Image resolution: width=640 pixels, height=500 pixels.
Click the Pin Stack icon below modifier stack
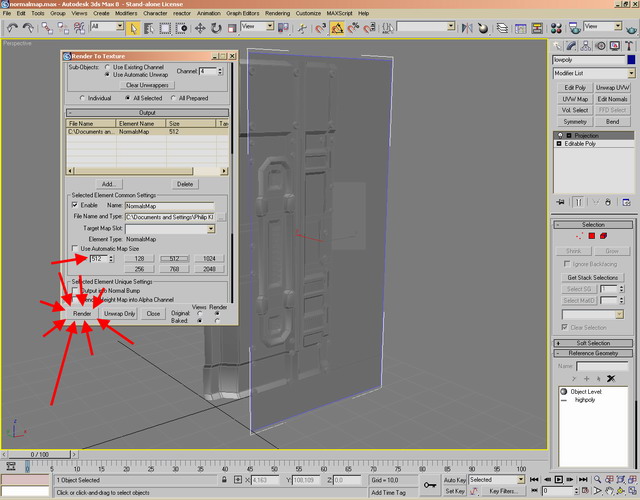click(559, 204)
